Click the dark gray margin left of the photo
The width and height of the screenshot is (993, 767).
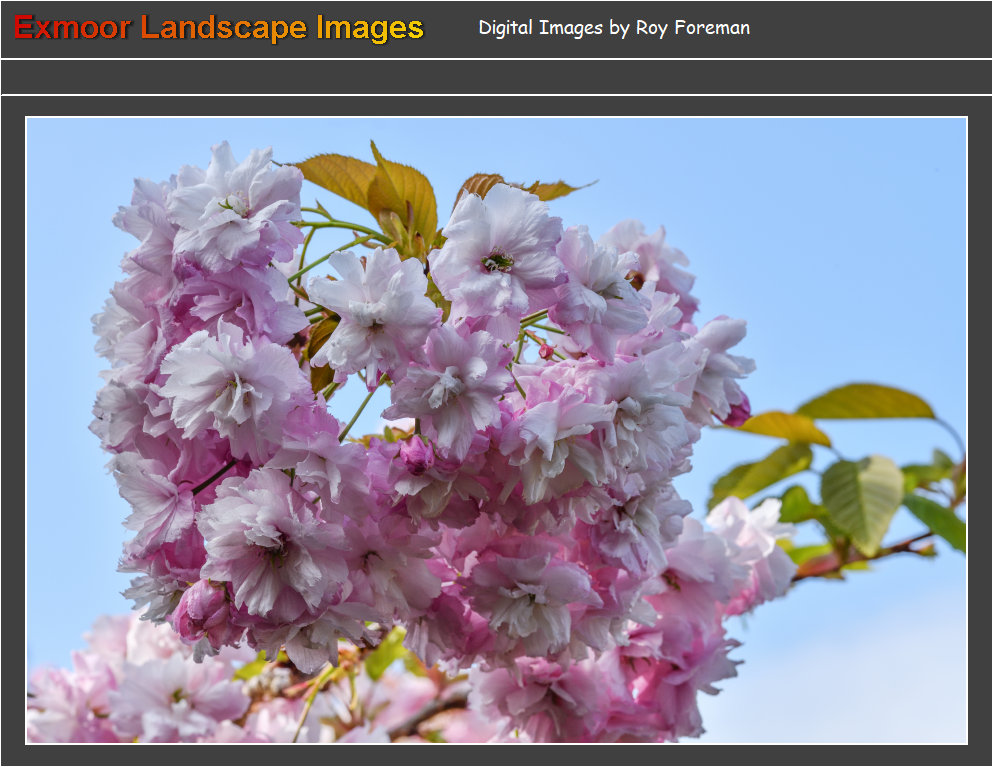coord(12,430)
